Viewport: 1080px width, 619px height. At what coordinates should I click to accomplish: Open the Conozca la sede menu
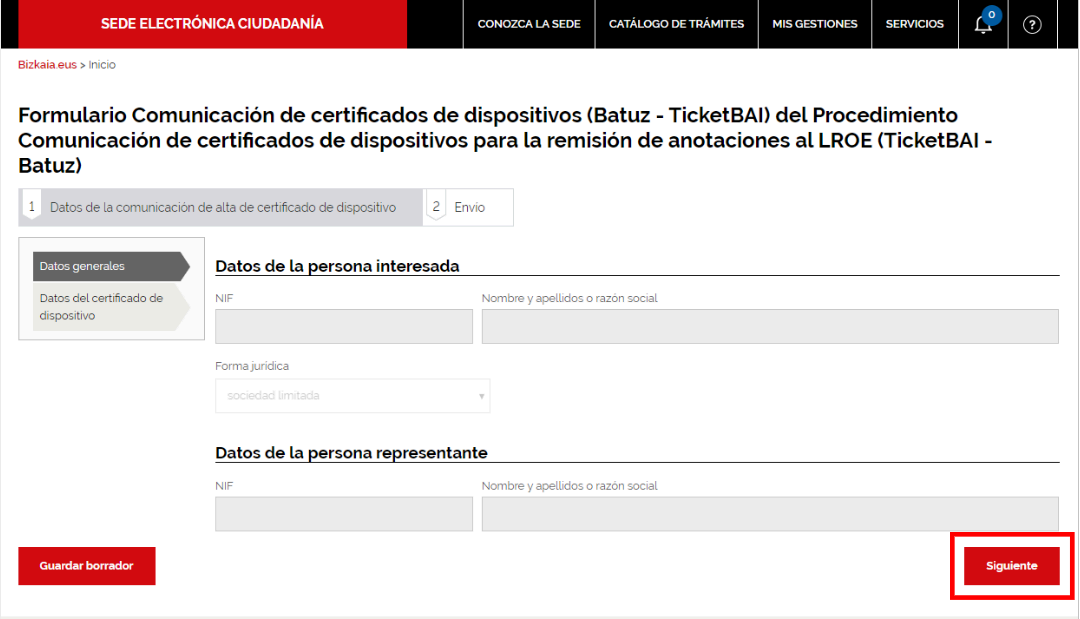click(x=529, y=24)
